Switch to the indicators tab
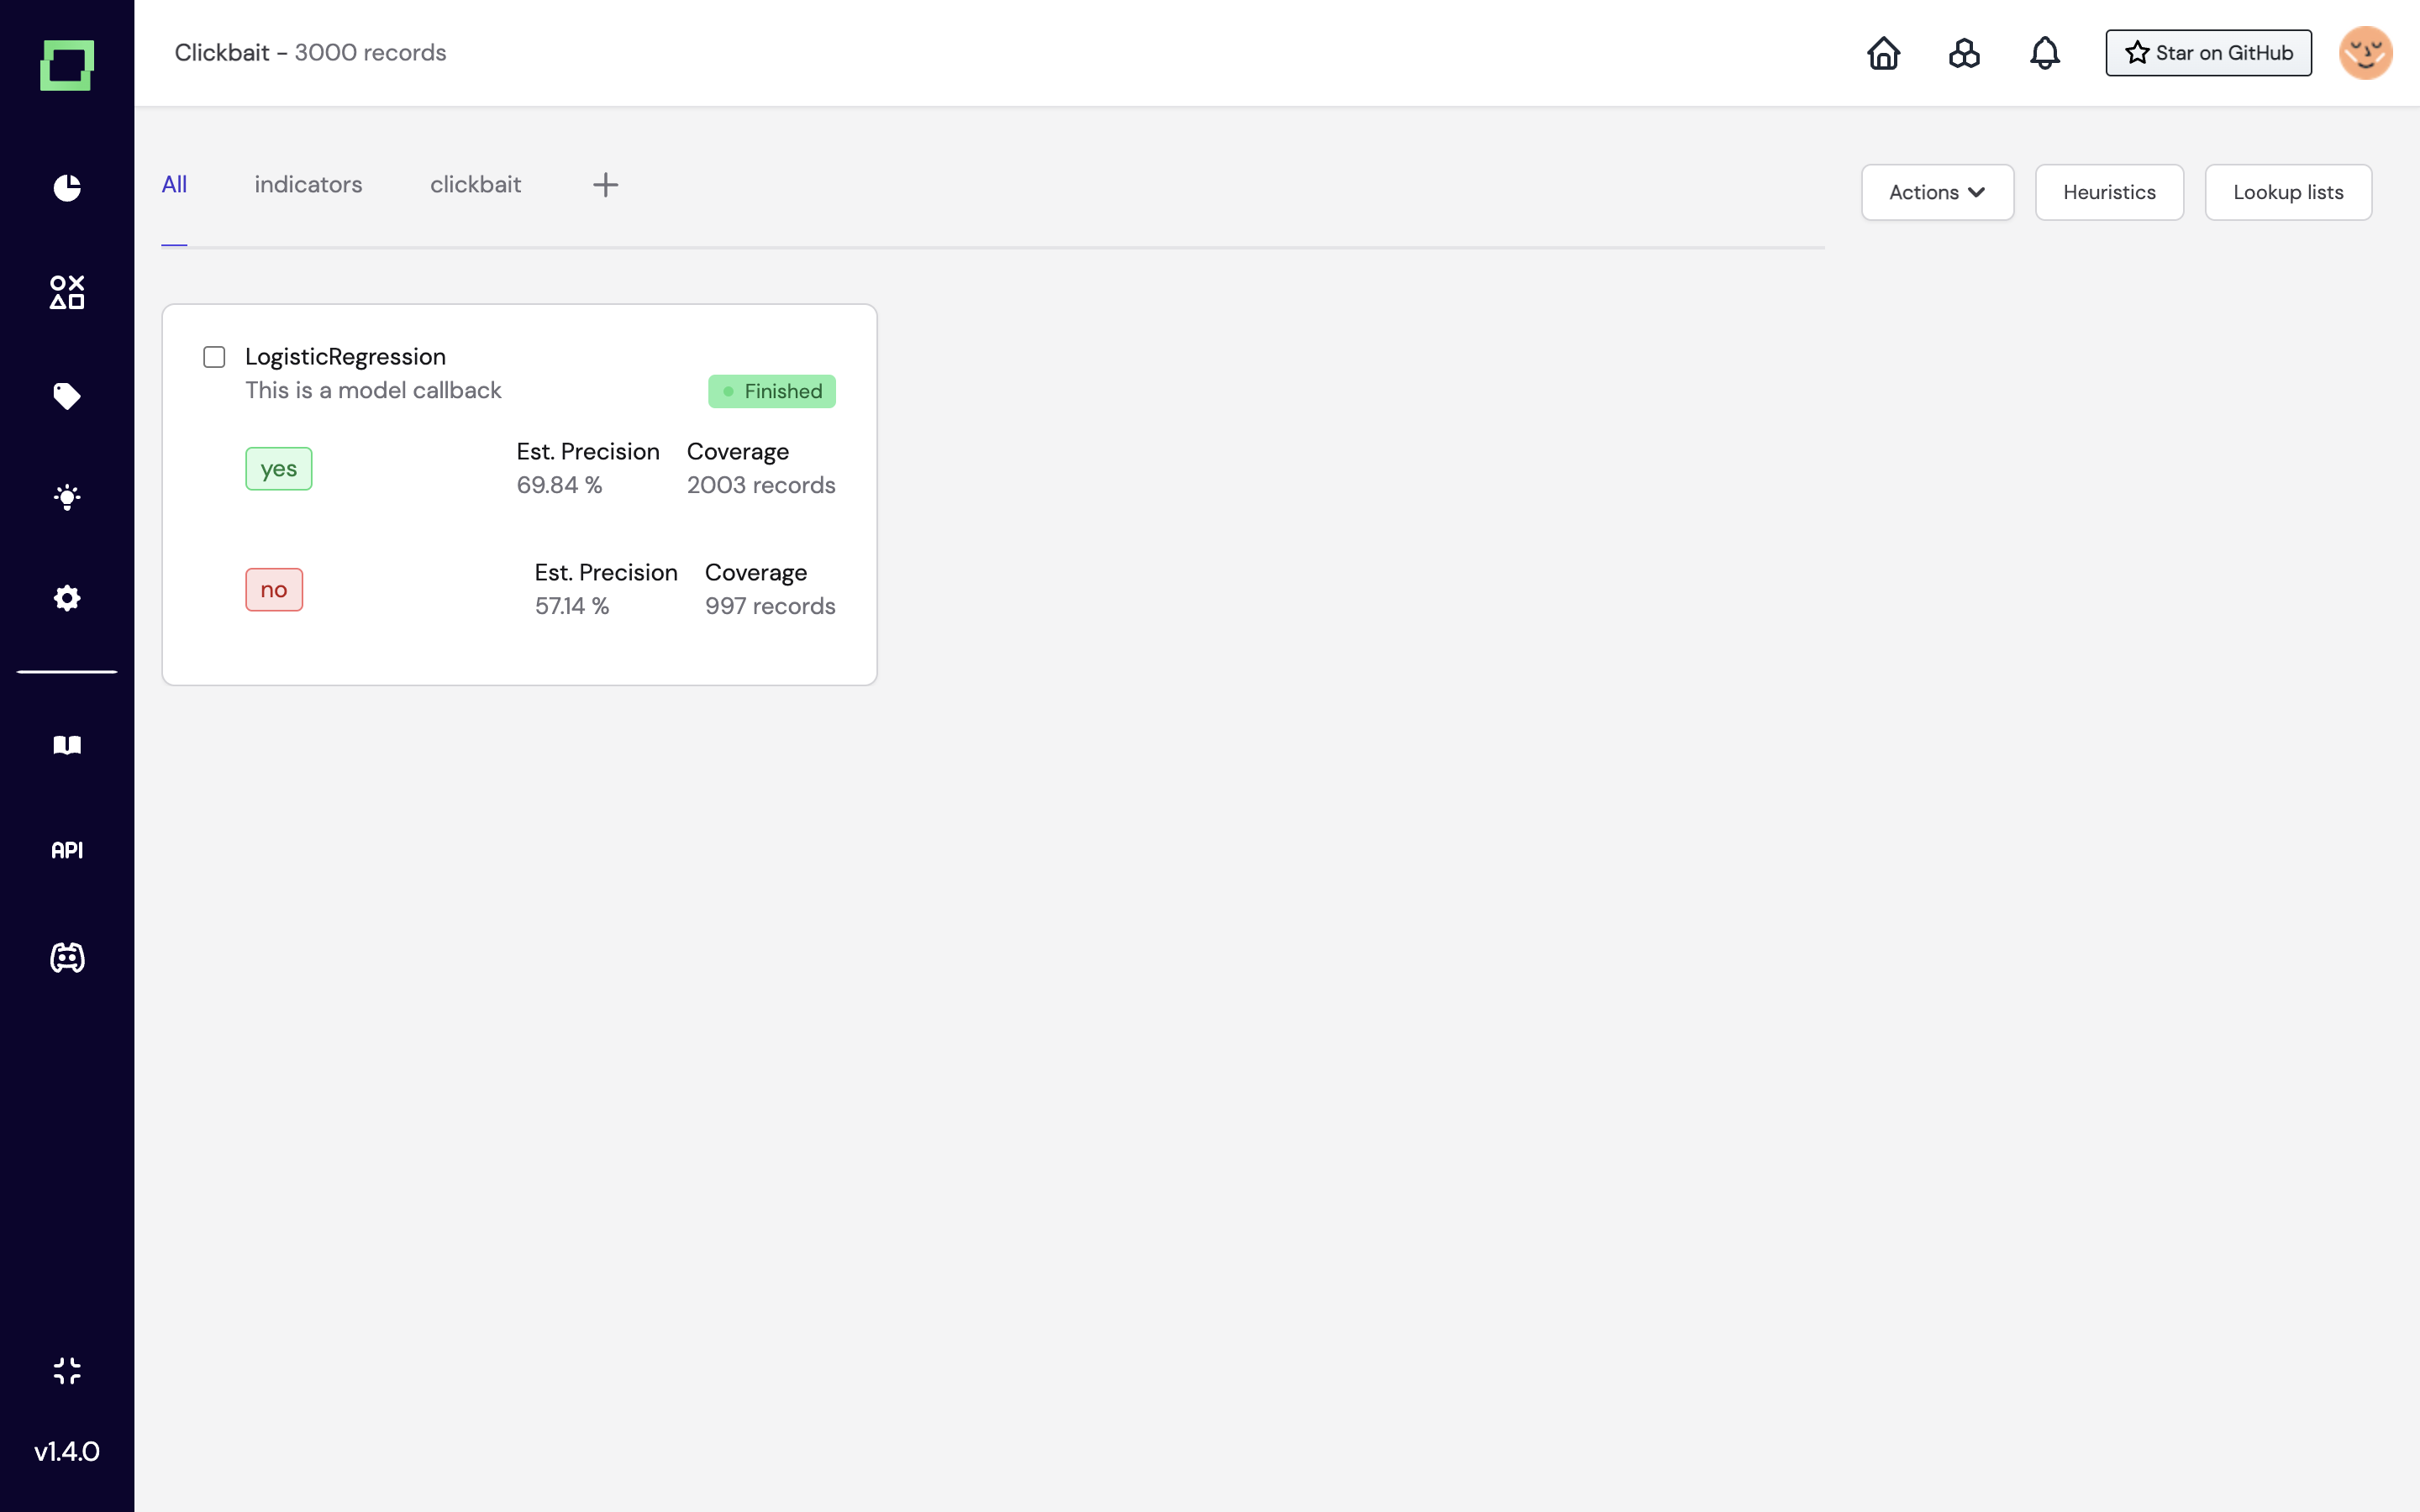Viewport: 2420px width, 1512px height. coord(308,185)
